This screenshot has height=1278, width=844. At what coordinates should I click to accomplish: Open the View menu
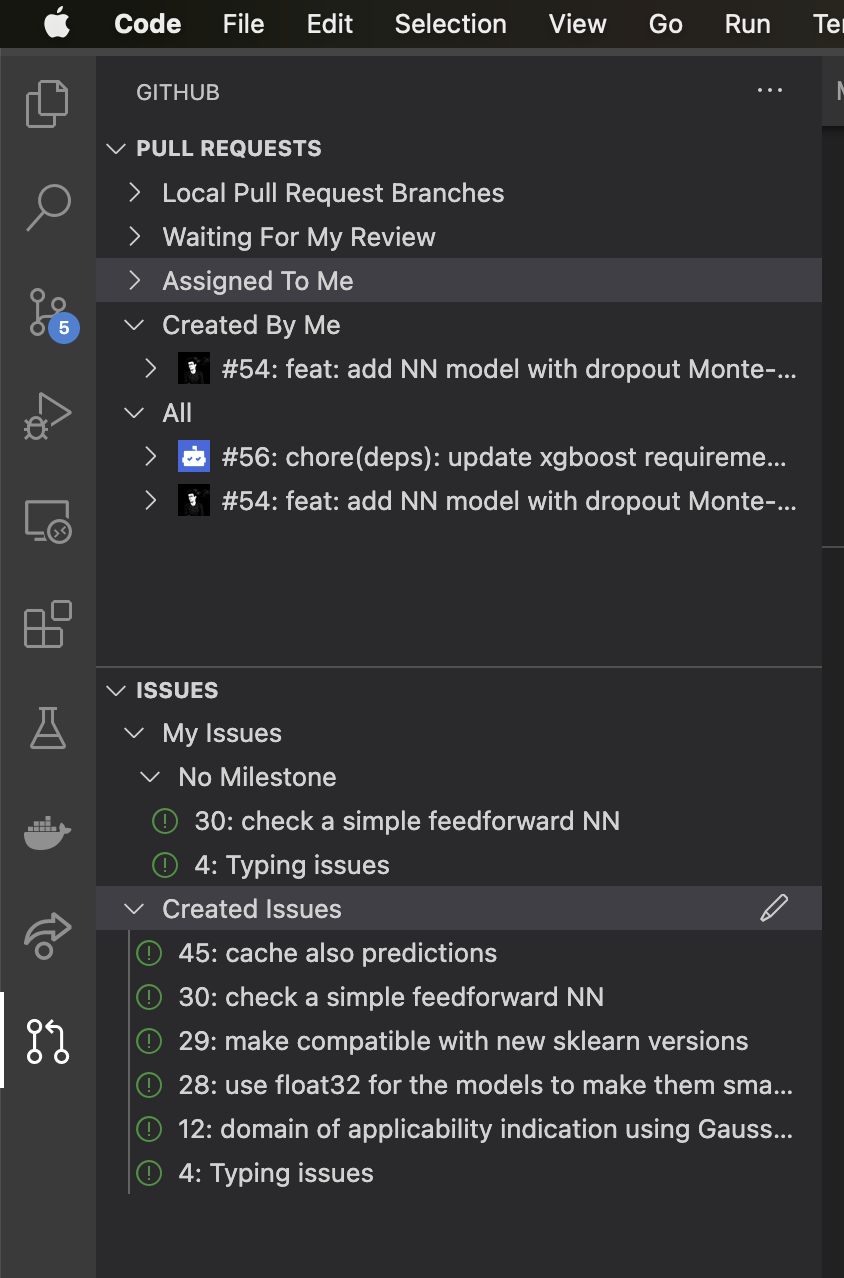coord(577,24)
